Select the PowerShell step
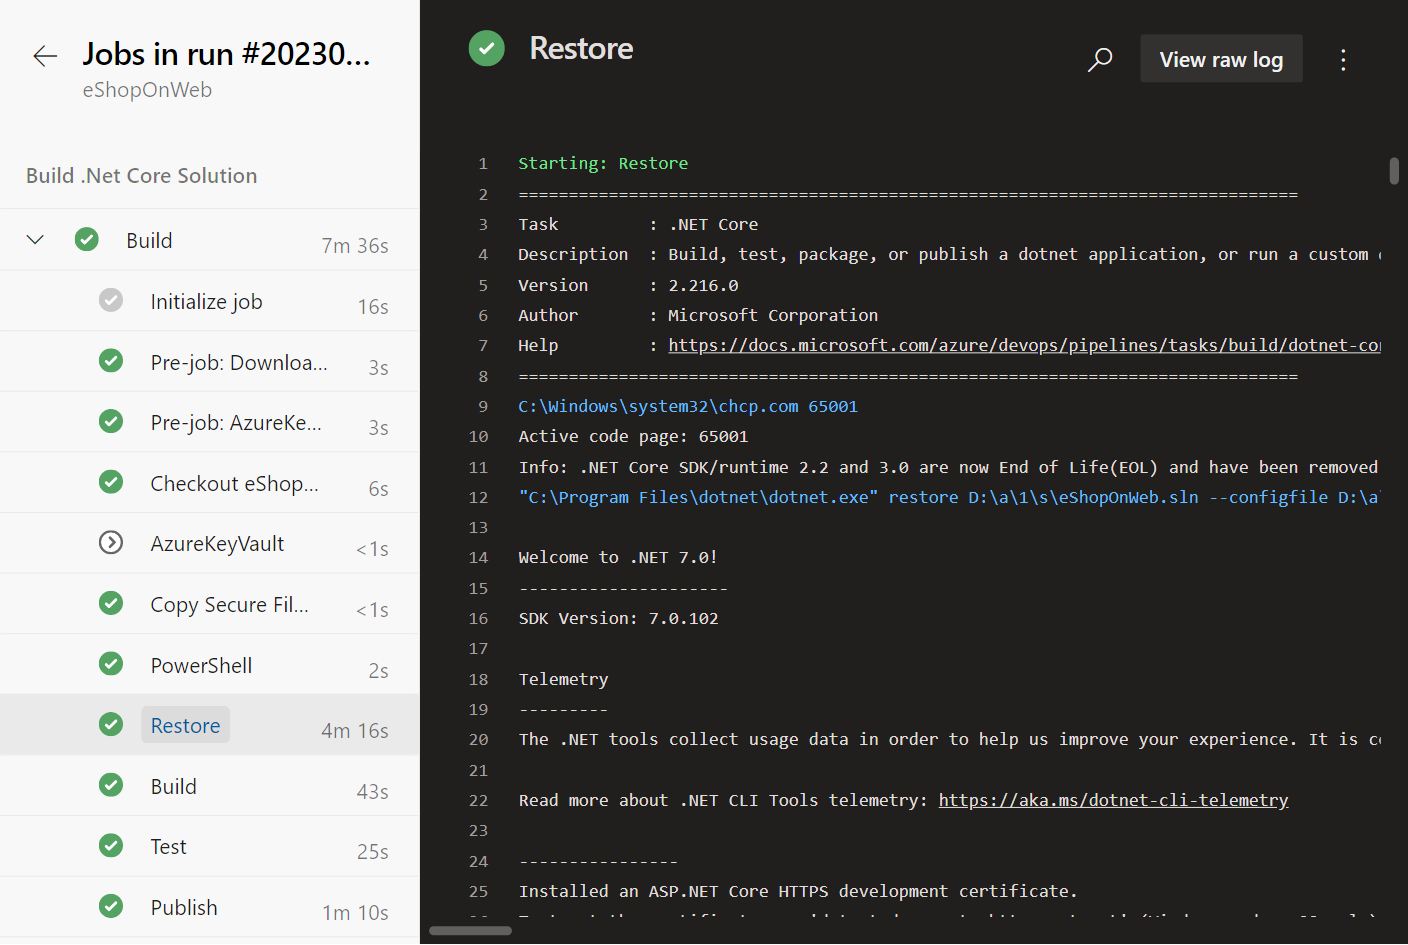 point(210,665)
